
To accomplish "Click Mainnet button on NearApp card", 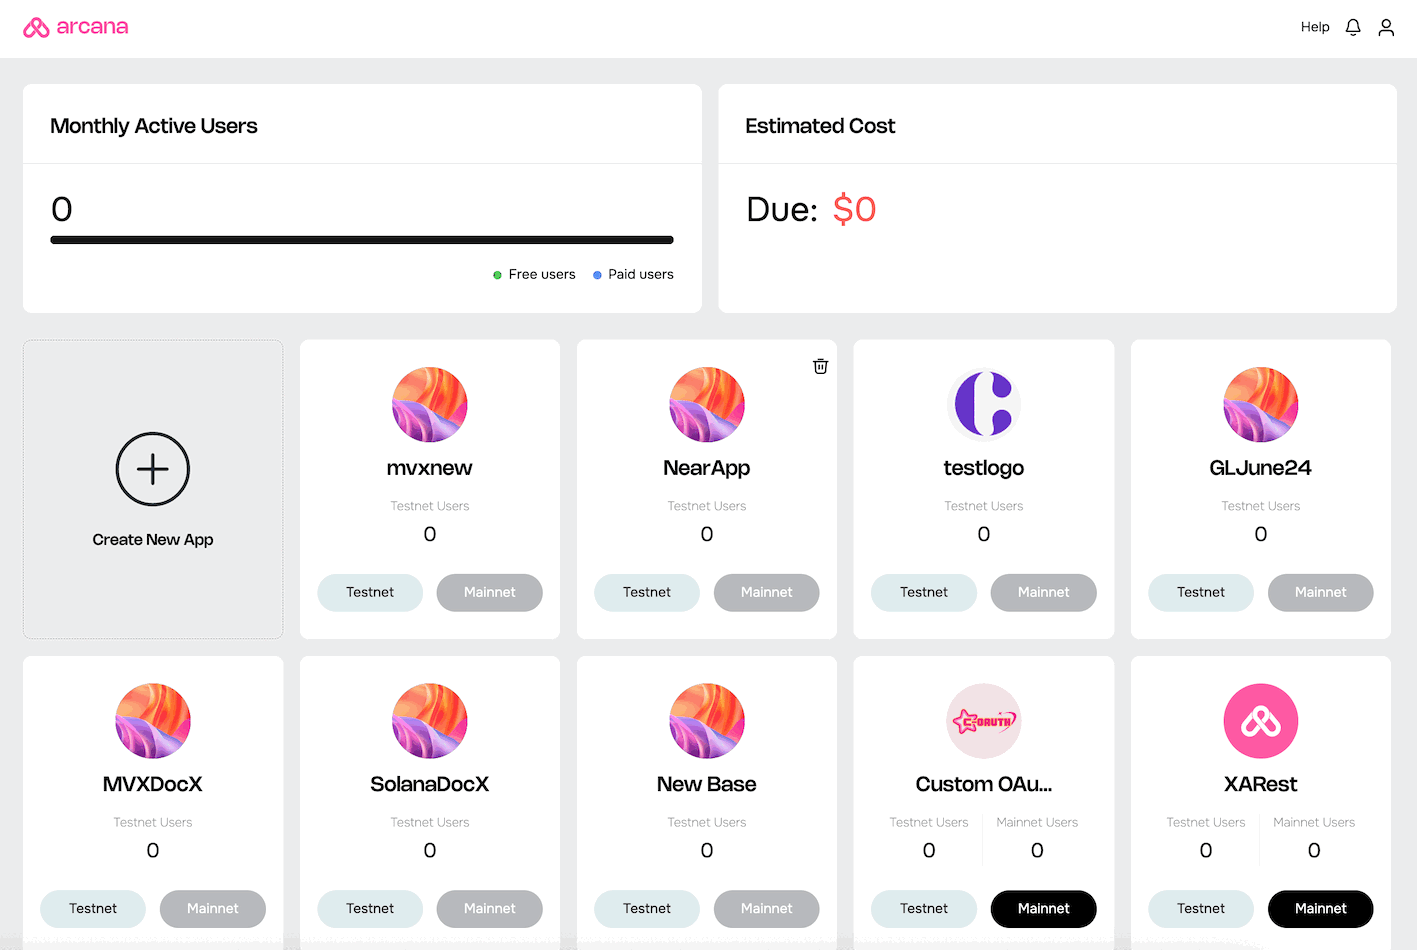I will tap(767, 592).
